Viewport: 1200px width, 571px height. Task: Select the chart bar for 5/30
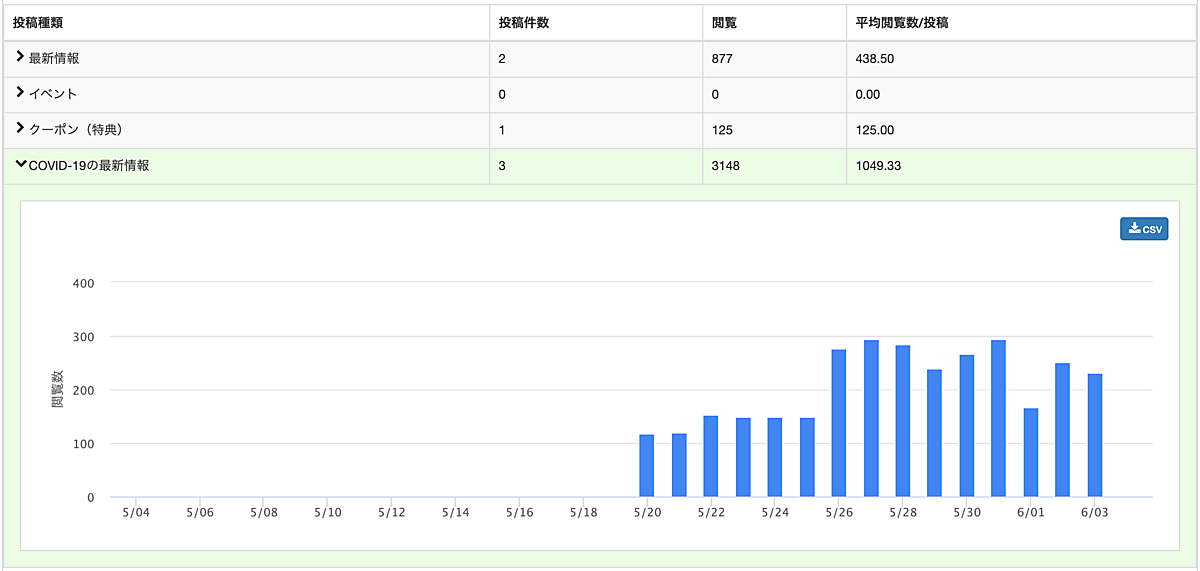point(967,426)
